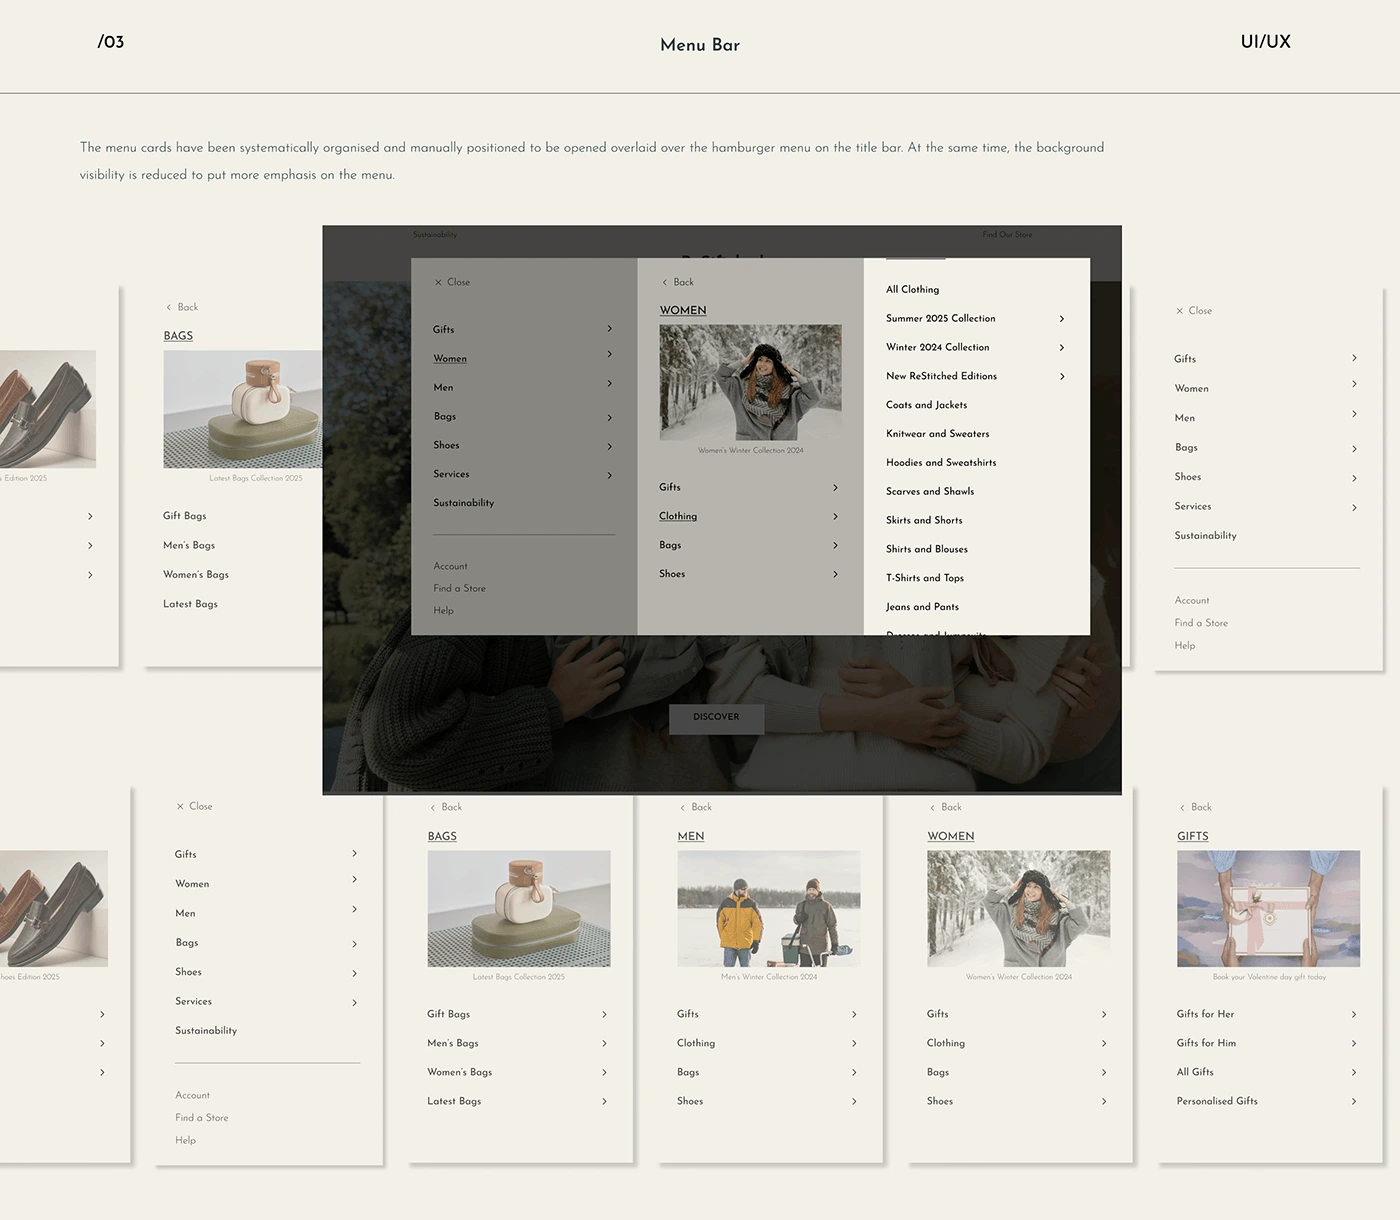1400x1220 pixels.
Task: Select underlined Women in dimmed overlay menu
Action: [450, 359]
